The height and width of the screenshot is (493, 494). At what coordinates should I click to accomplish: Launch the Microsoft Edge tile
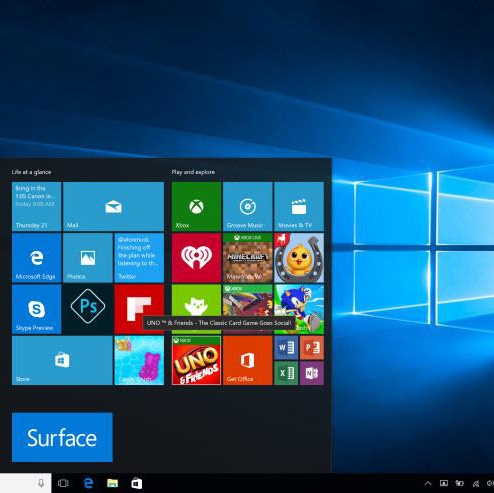[36, 258]
